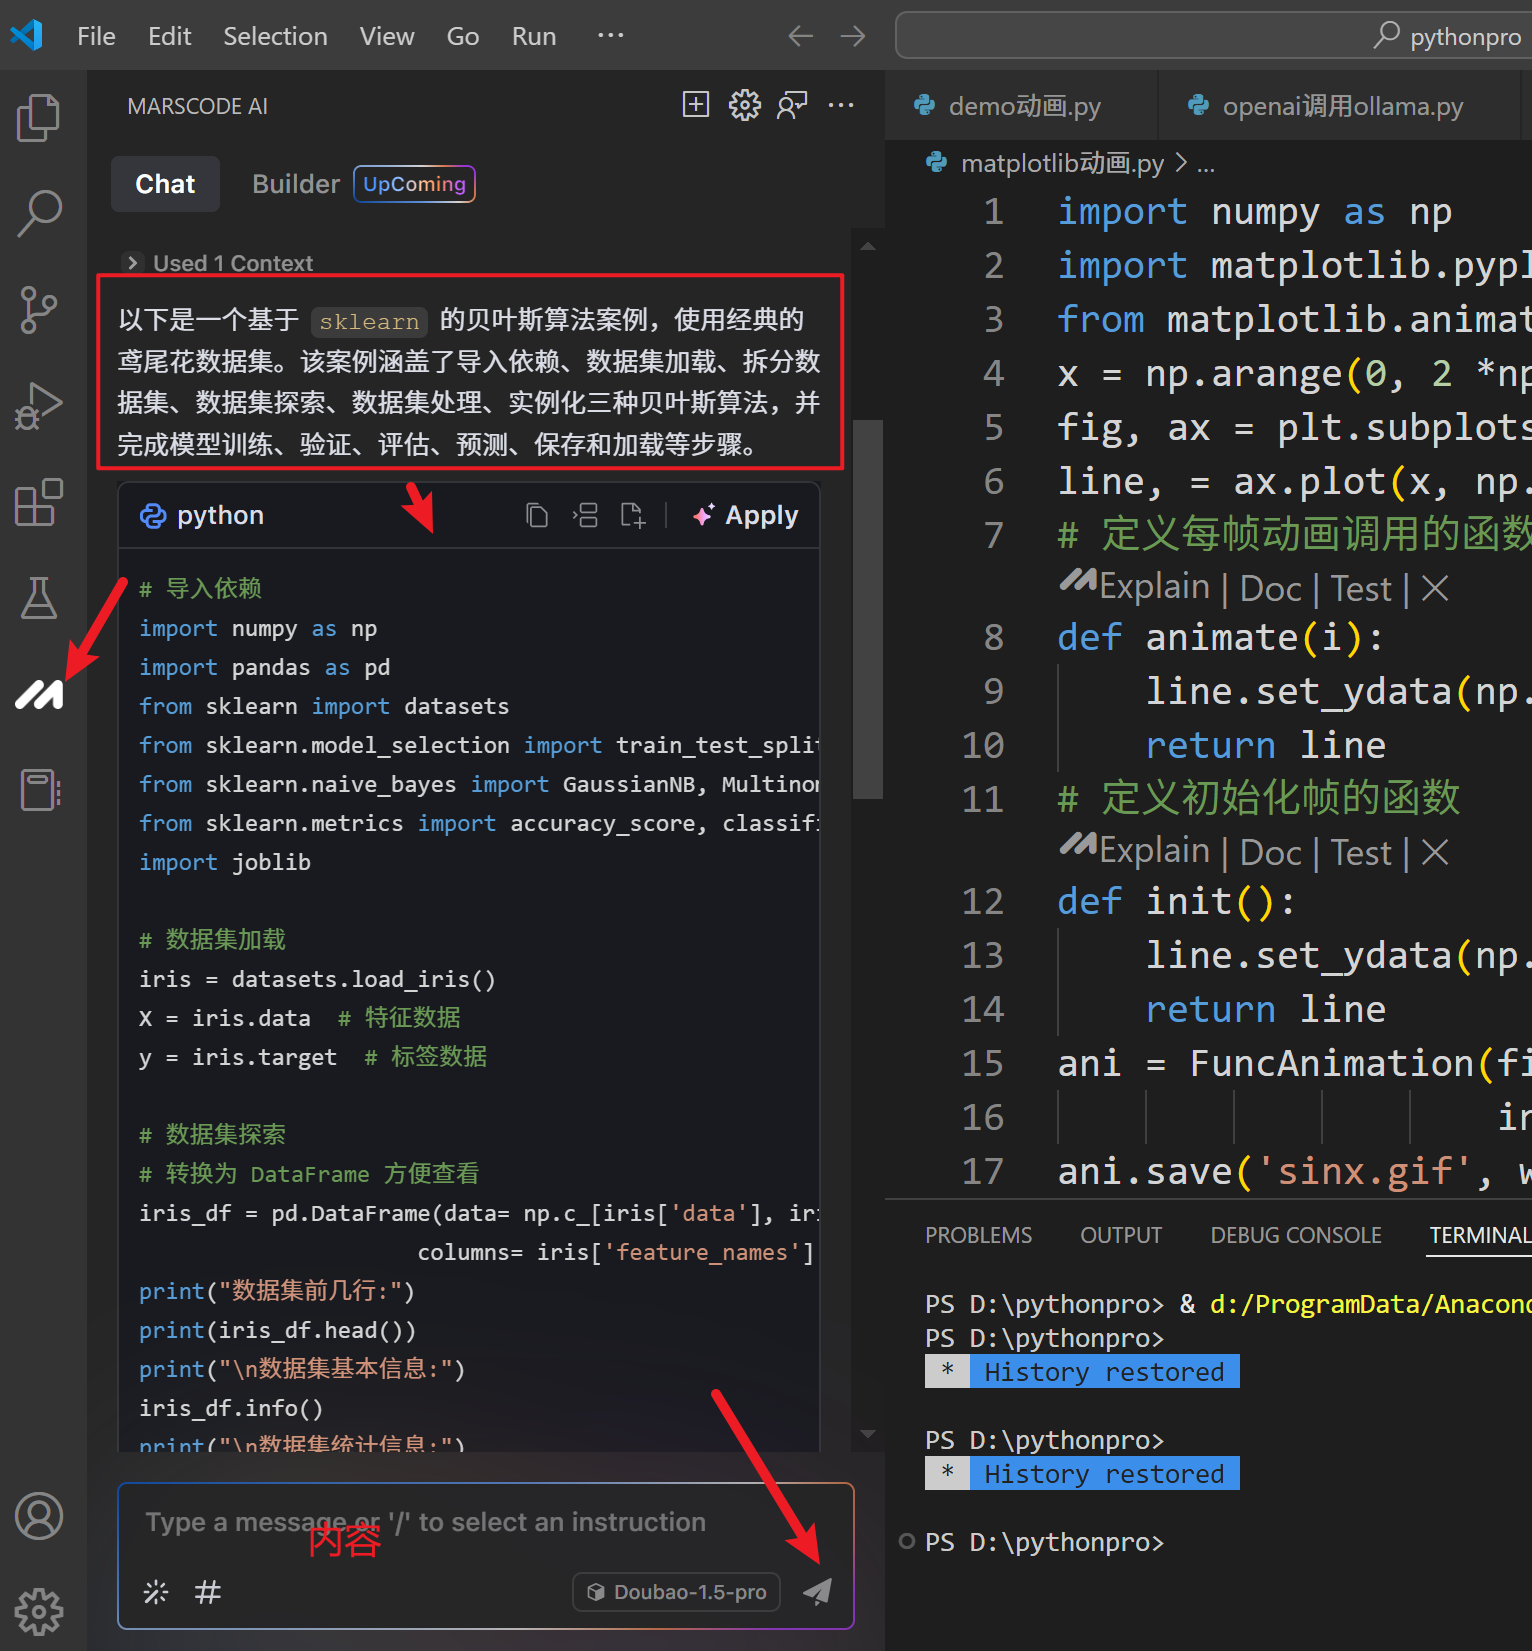This screenshot has width=1532, height=1651.
Task: Insert code at cursor from code block
Action: 585,515
